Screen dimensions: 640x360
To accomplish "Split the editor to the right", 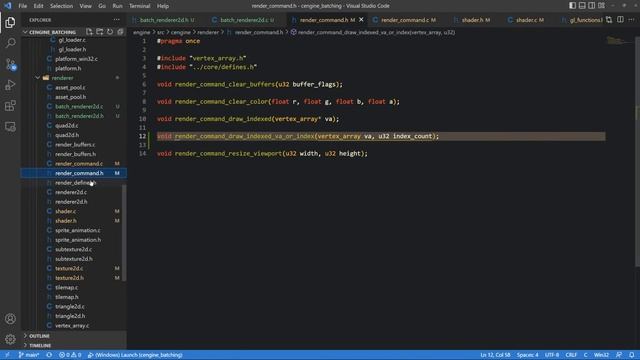I will 620,20.
